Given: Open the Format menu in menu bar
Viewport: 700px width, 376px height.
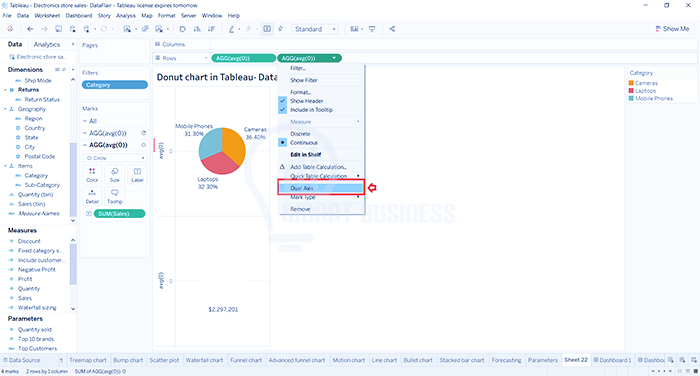Looking at the screenshot, I should point(167,15).
